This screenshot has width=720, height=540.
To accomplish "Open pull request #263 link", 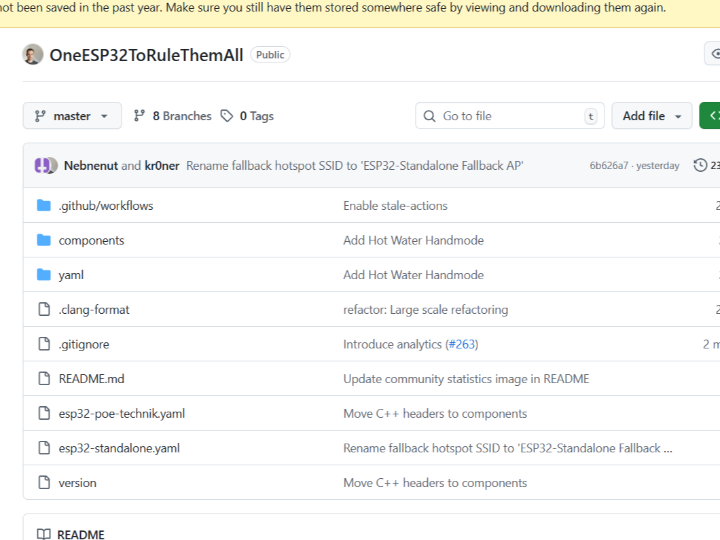I will pos(462,344).
